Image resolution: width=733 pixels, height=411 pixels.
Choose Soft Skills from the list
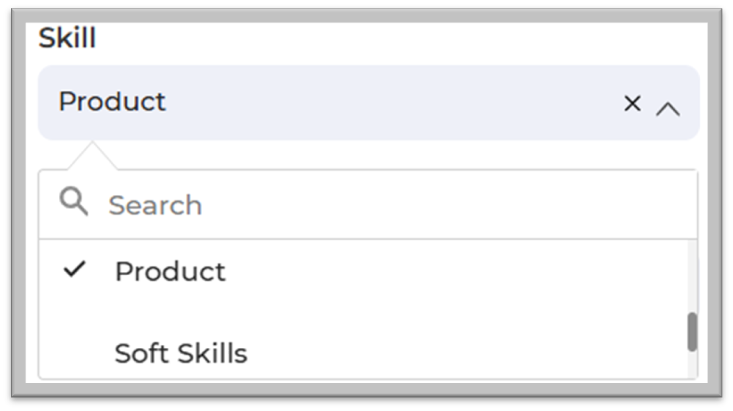coord(181,353)
